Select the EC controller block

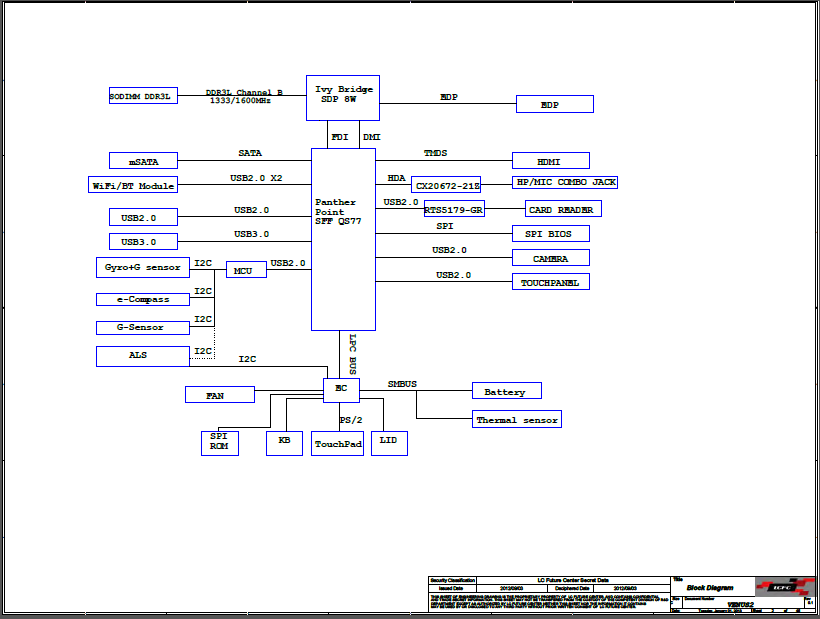pyautogui.click(x=341, y=390)
